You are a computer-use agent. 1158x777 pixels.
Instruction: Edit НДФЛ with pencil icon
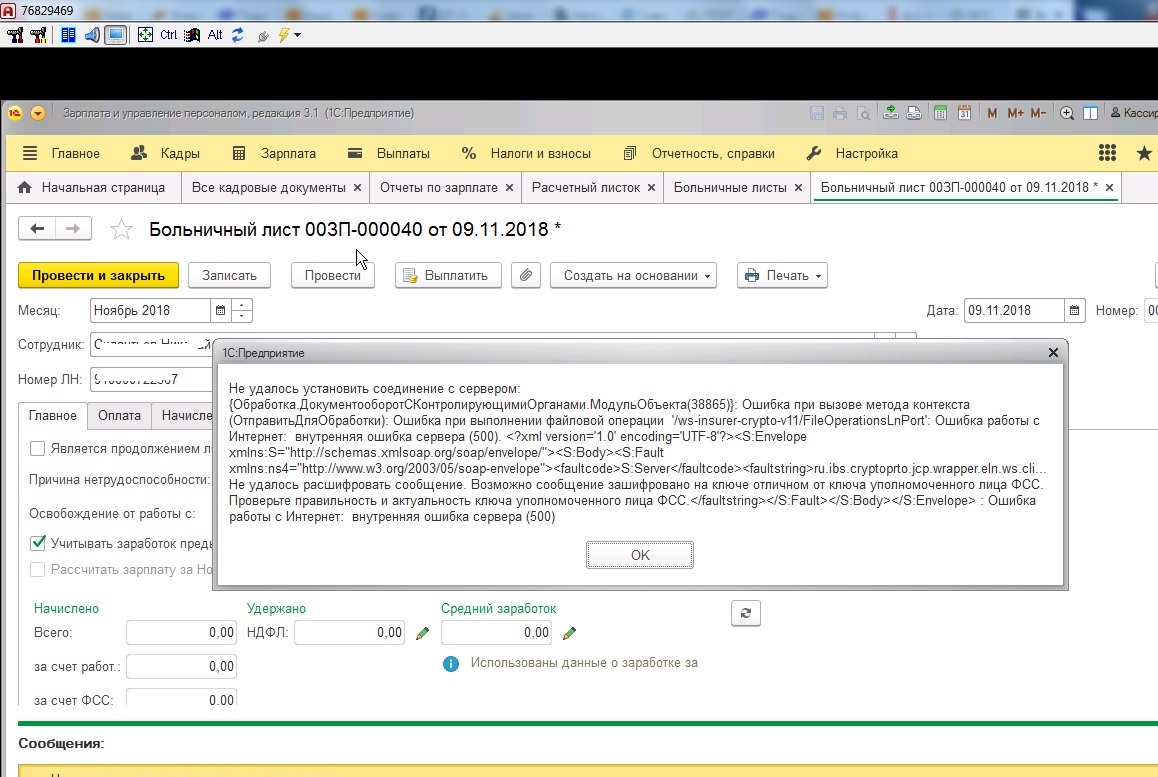pyautogui.click(x=422, y=633)
